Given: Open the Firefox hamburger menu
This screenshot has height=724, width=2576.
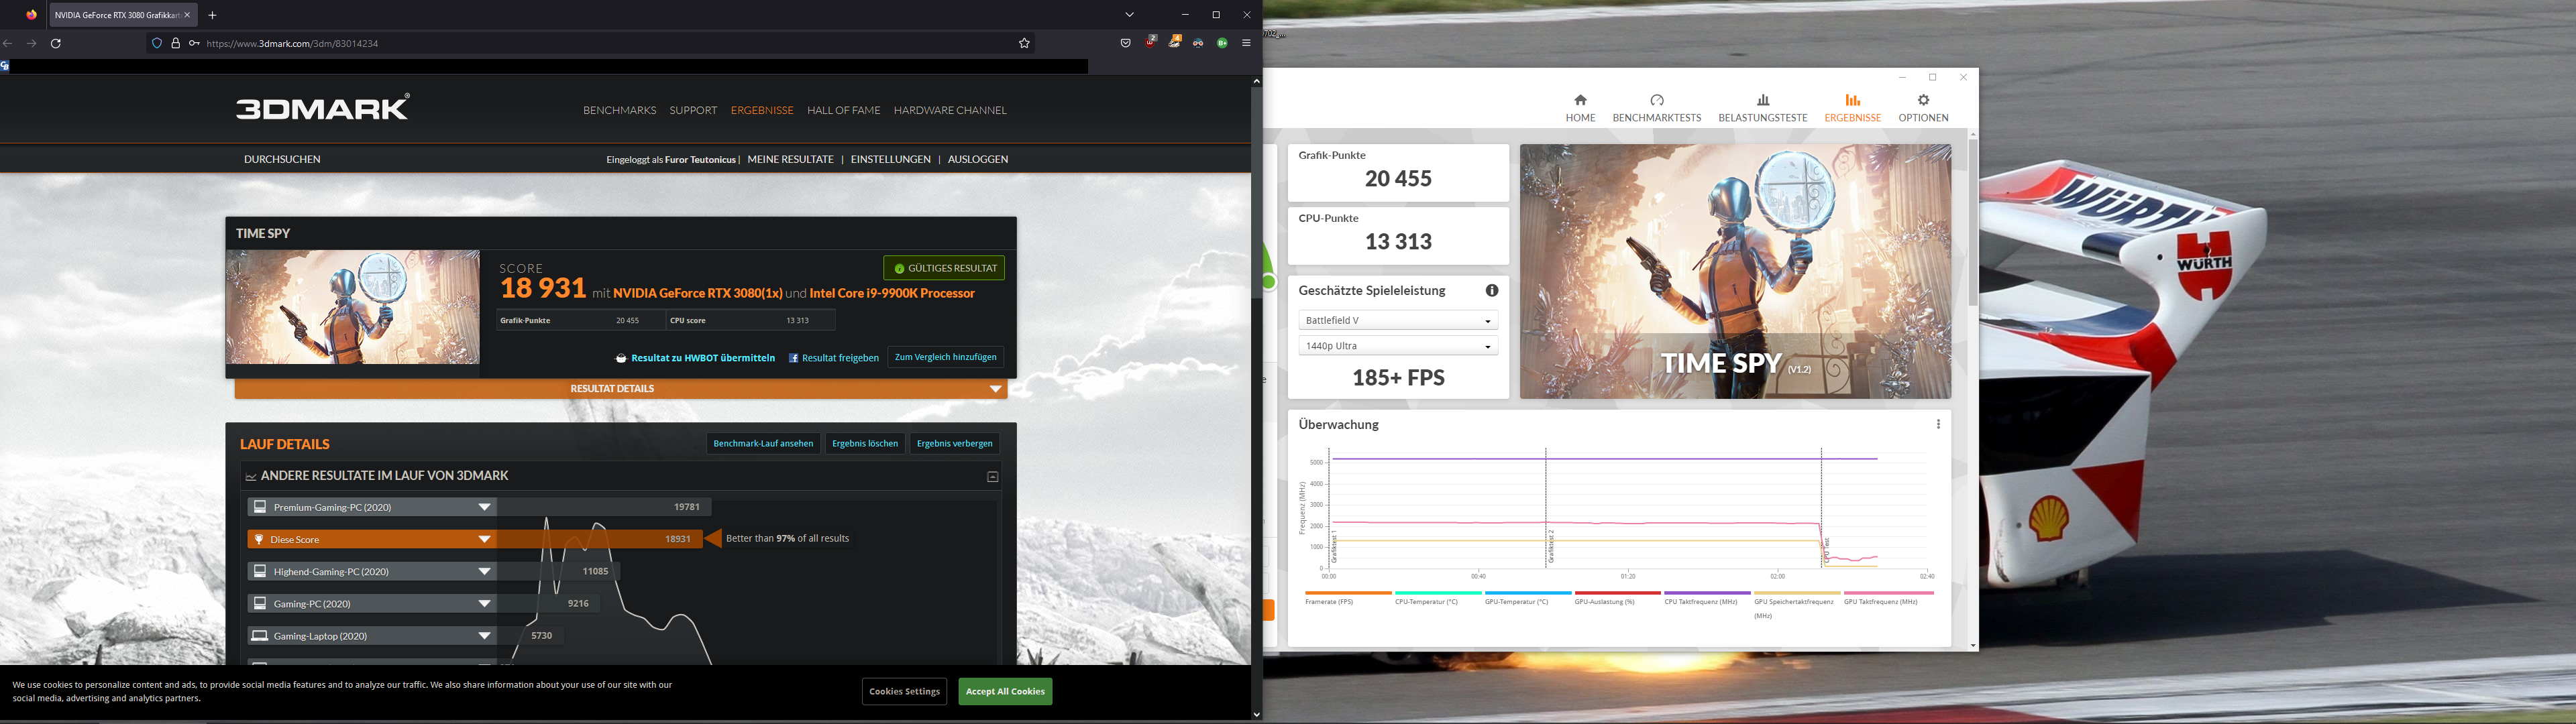Looking at the screenshot, I should tap(1246, 43).
